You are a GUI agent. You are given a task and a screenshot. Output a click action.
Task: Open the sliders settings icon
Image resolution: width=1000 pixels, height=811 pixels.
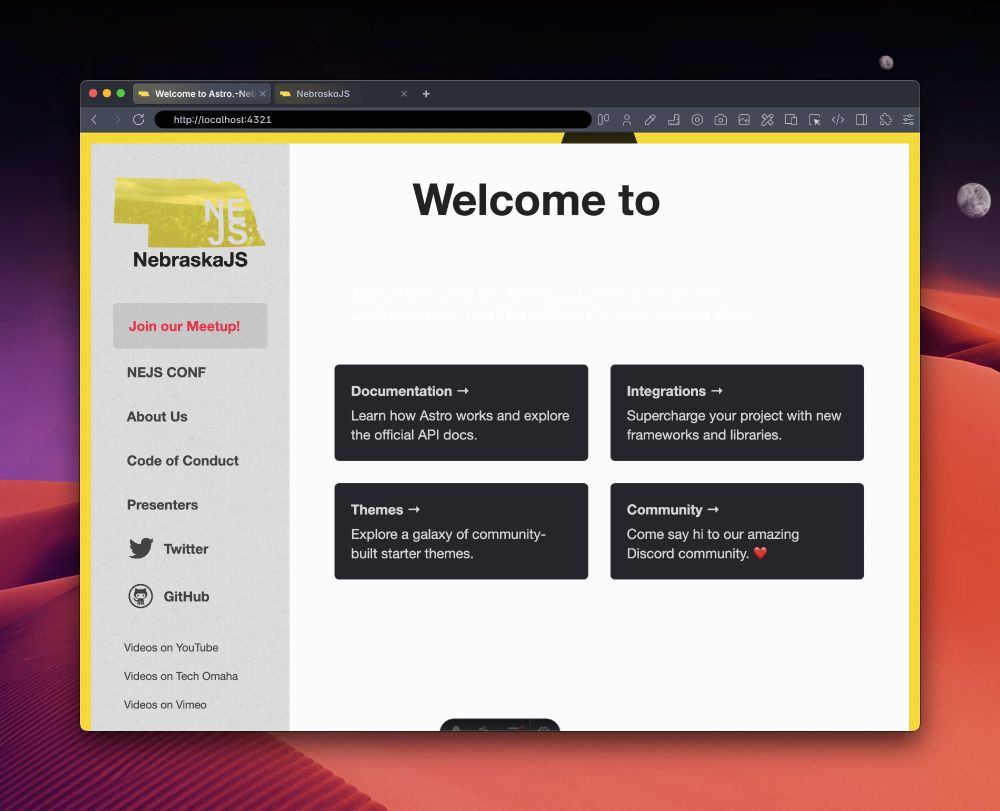908,119
